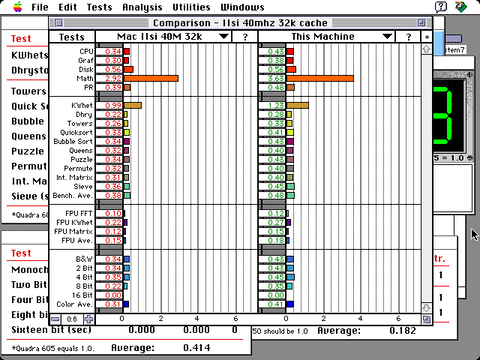Select the Dhry row label
Screen dimensions: 480x360
point(84,114)
